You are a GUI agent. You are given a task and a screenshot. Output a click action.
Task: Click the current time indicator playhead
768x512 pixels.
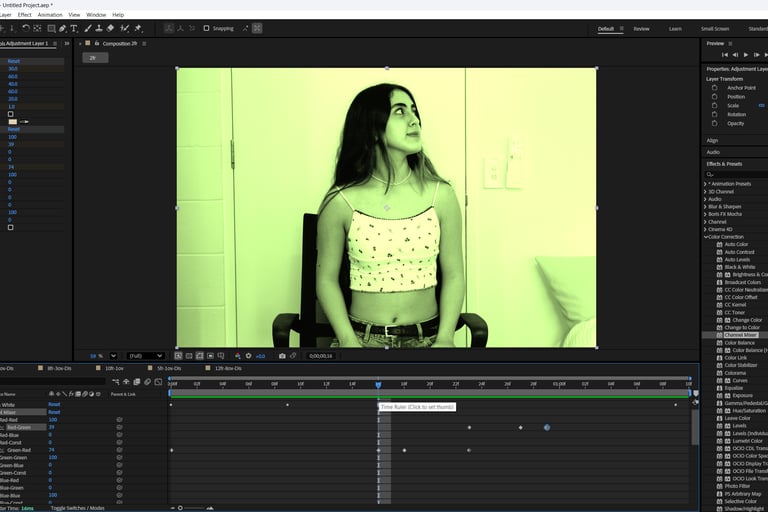[378, 385]
